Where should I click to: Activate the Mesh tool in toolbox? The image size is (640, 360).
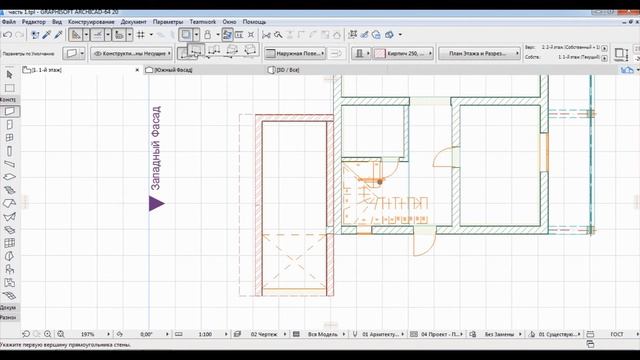pyautogui.click(x=9, y=296)
